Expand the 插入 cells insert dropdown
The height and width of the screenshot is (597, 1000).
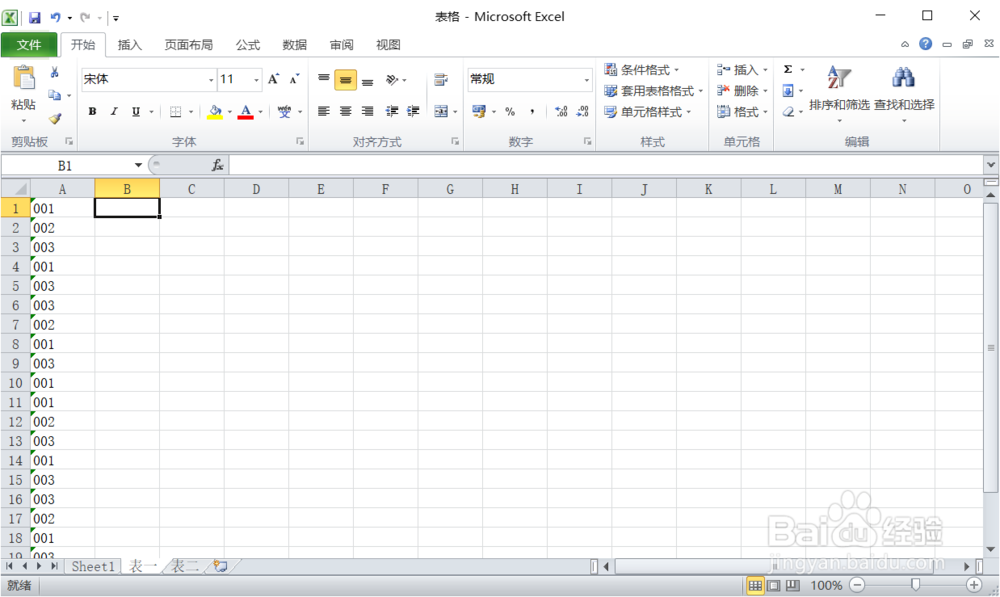pyautogui.click(x=765, y=70)
